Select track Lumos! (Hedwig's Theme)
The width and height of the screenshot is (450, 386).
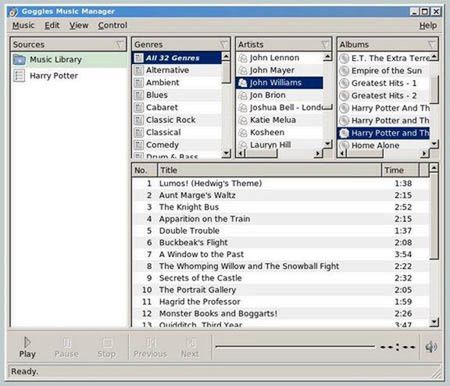281,183
